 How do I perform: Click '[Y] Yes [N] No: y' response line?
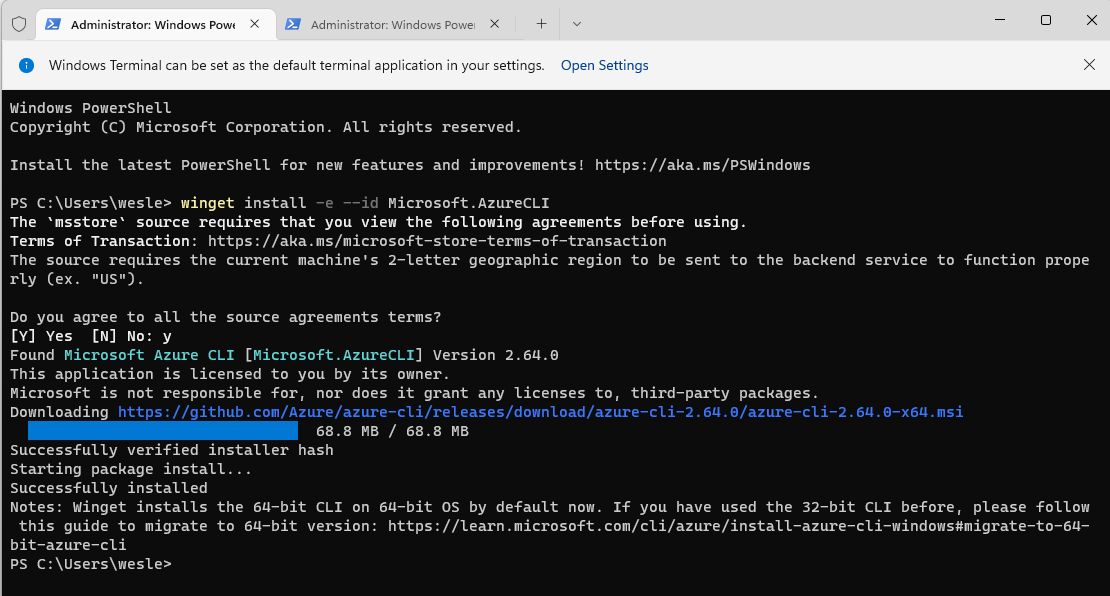click(x=91, y=336)
